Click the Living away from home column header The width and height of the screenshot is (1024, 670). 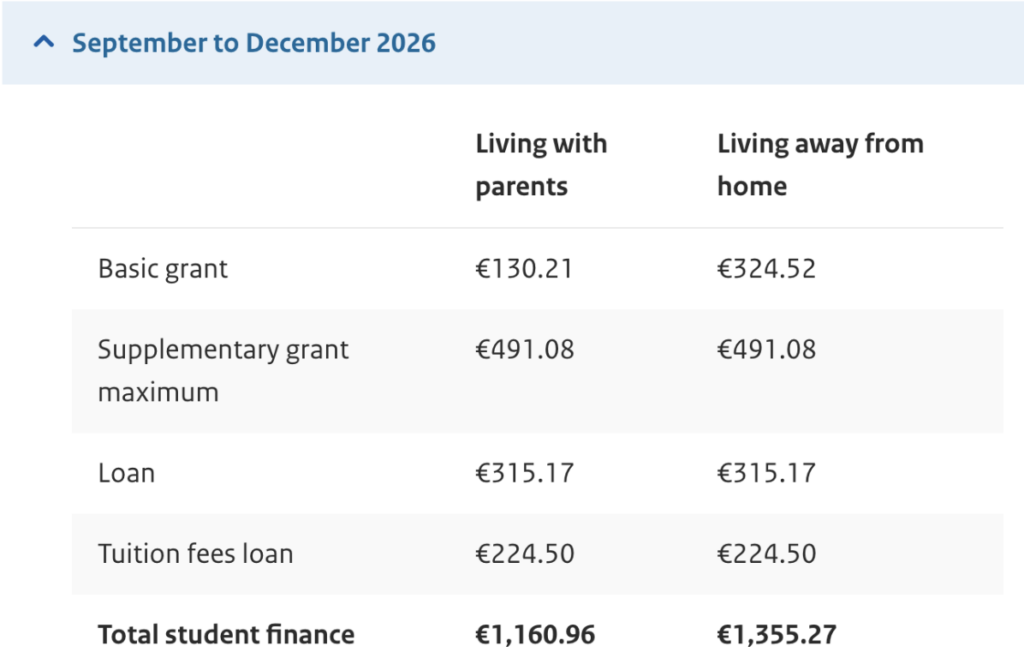click(x=820, y=165)
